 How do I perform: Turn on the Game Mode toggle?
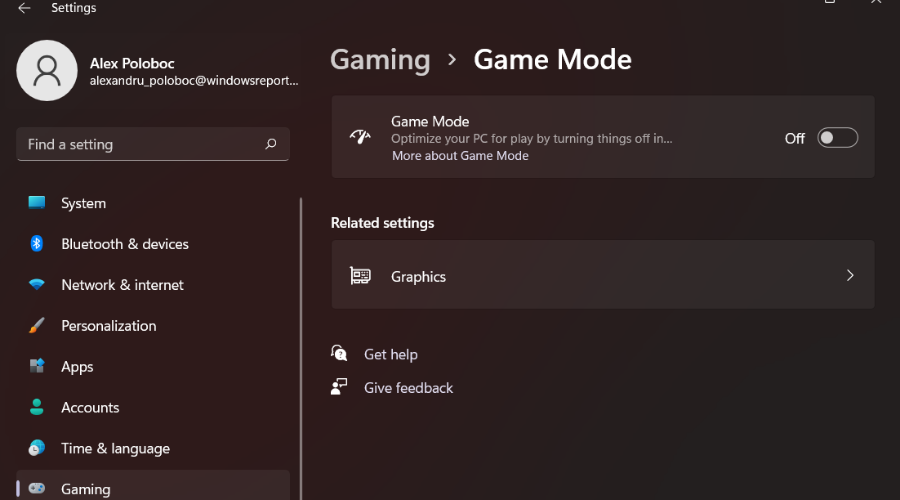pos(837,138)
